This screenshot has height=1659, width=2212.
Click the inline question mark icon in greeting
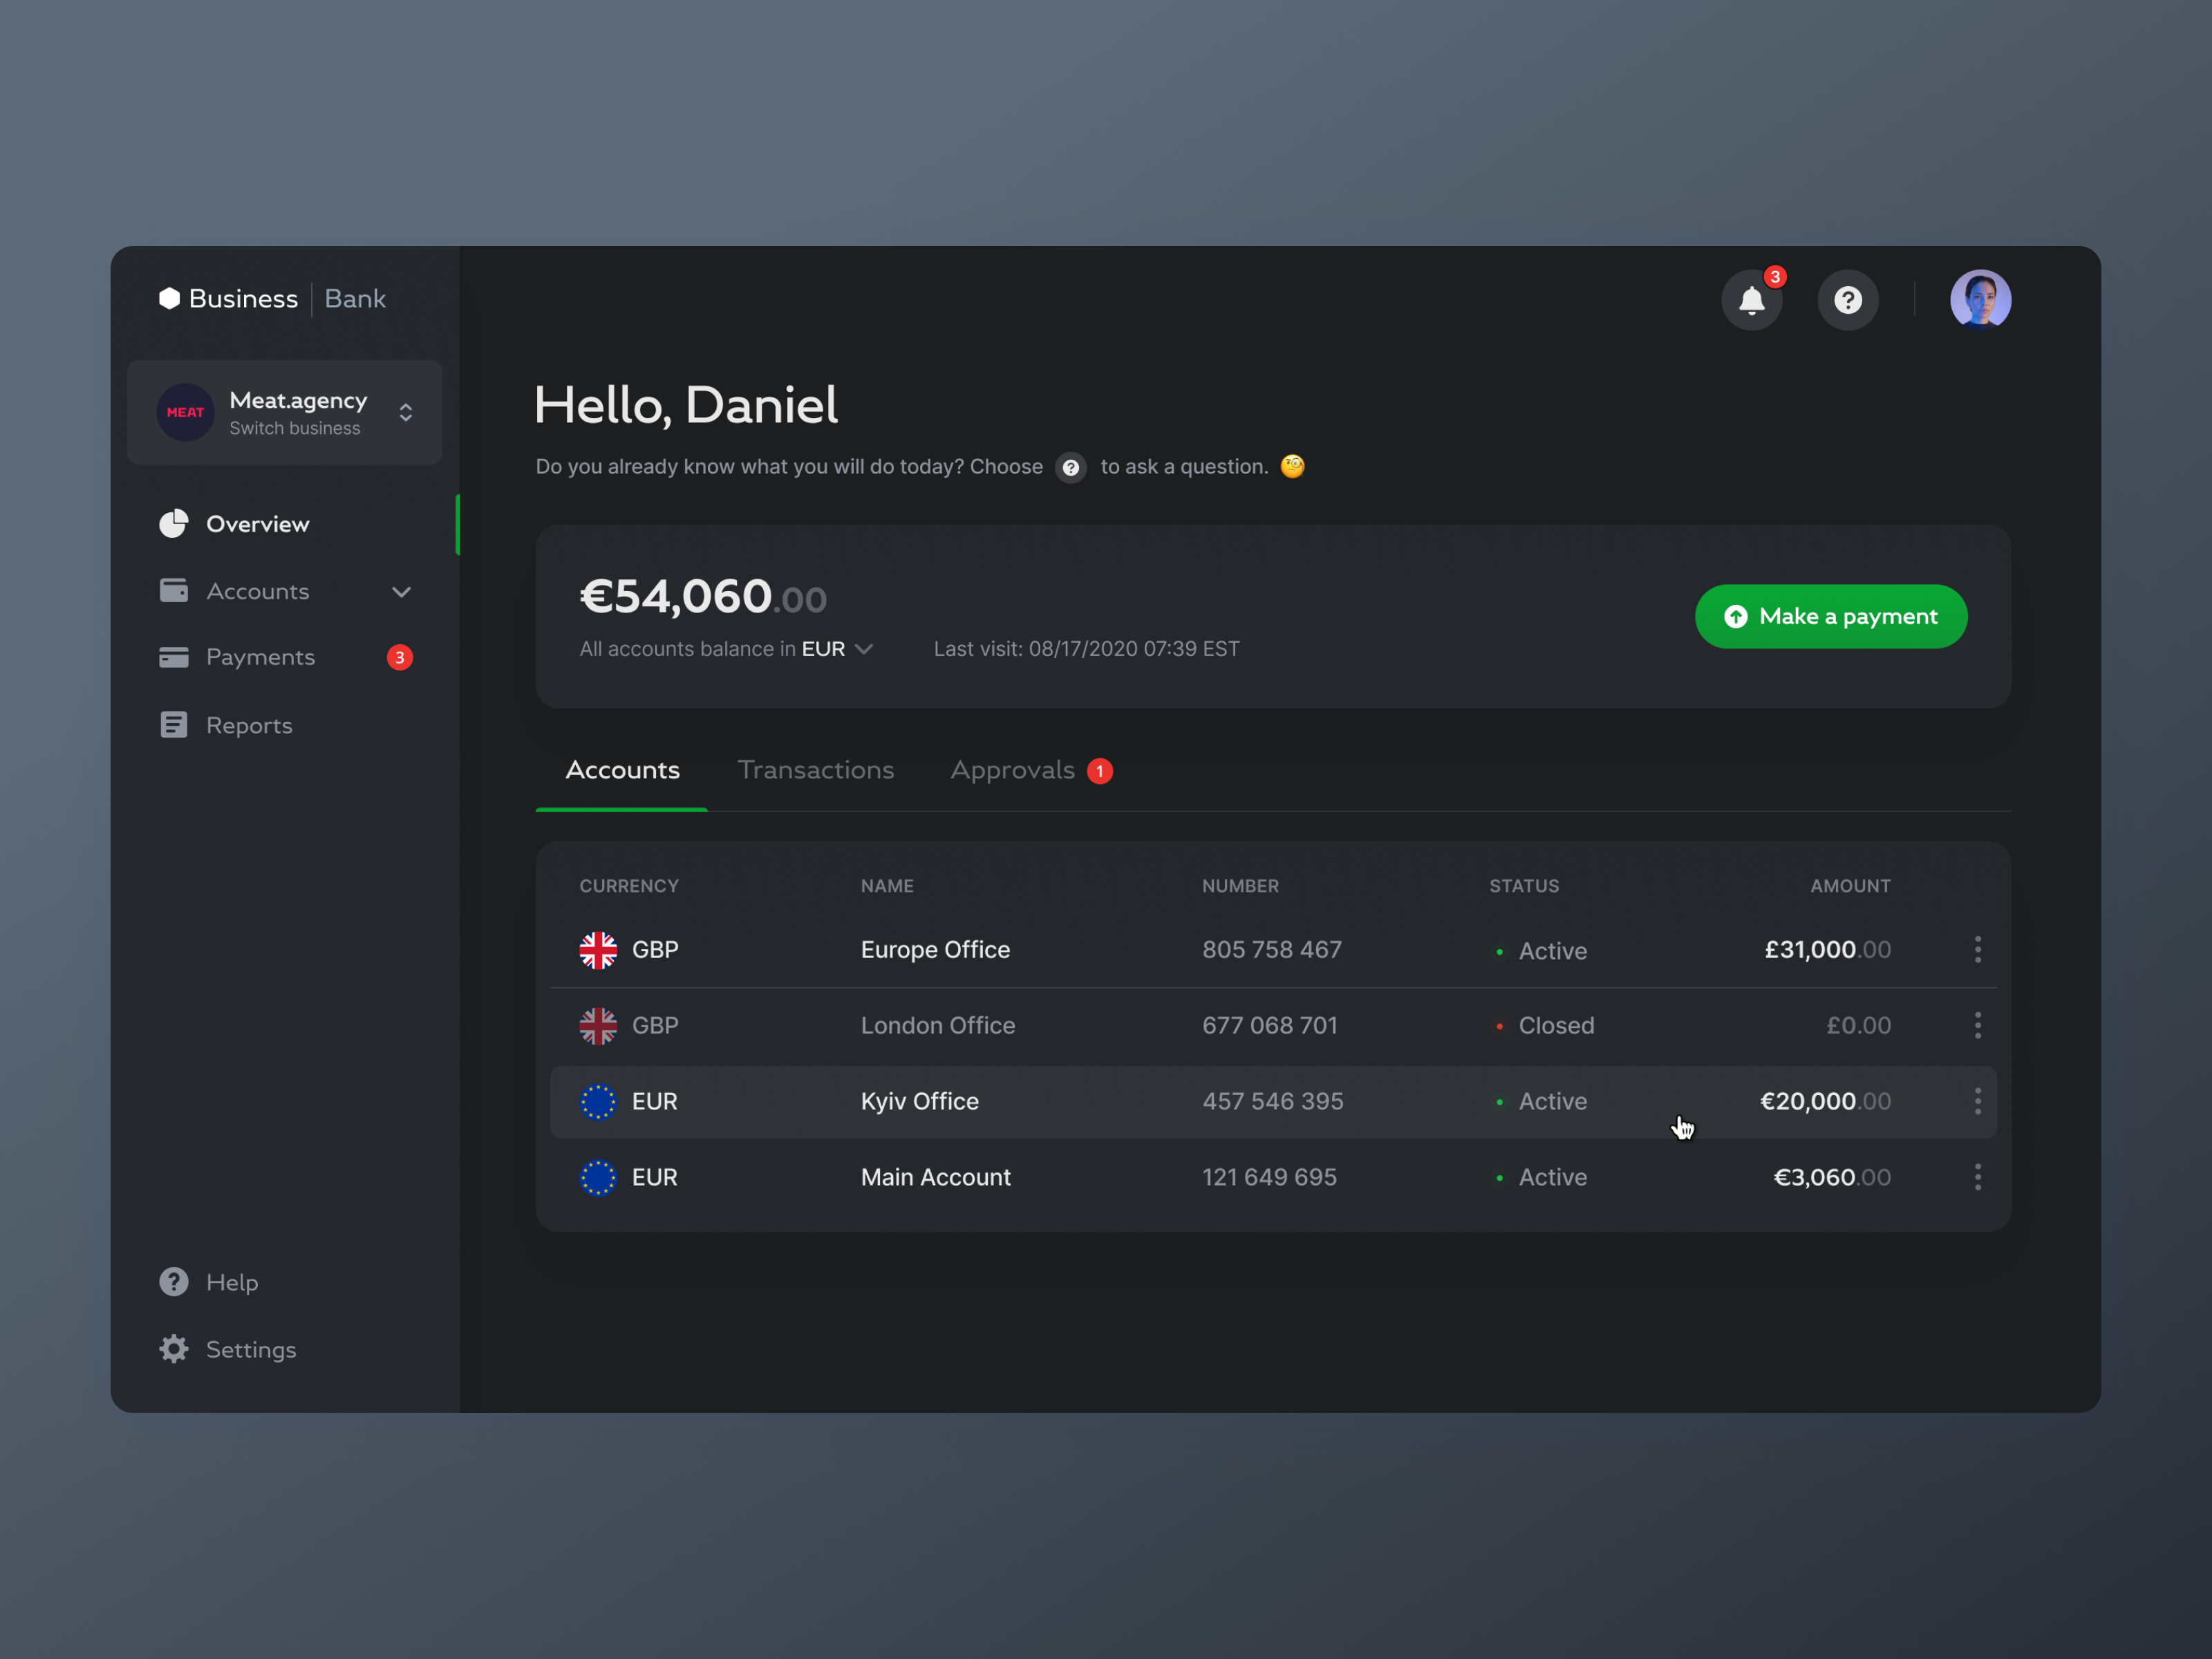[x=1070, y=468]
